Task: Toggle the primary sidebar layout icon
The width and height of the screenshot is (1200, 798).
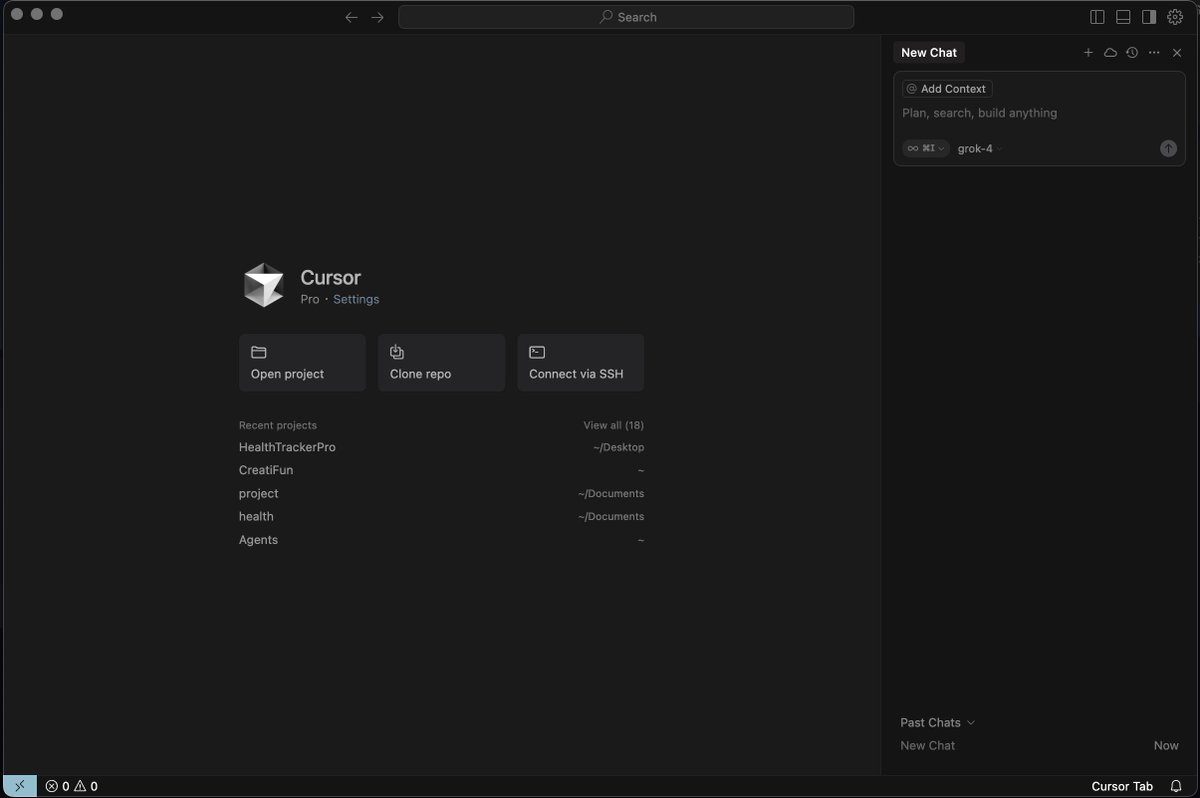Action: click(1097, 17)
